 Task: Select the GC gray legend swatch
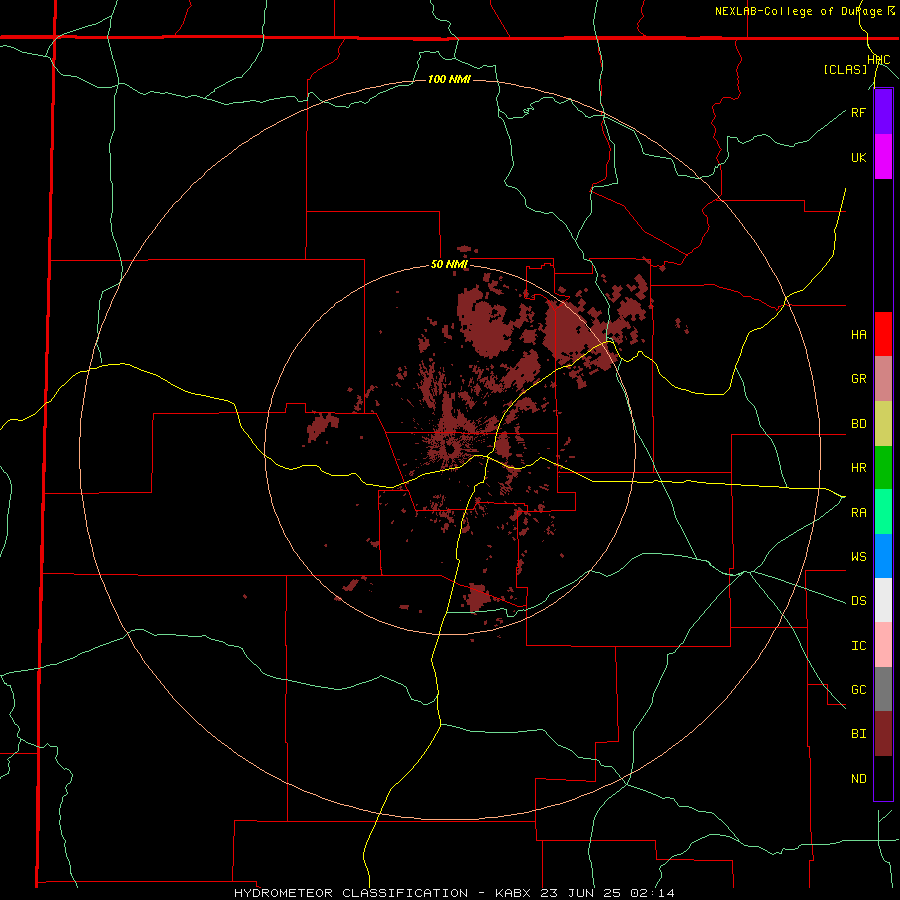[883, 689]
